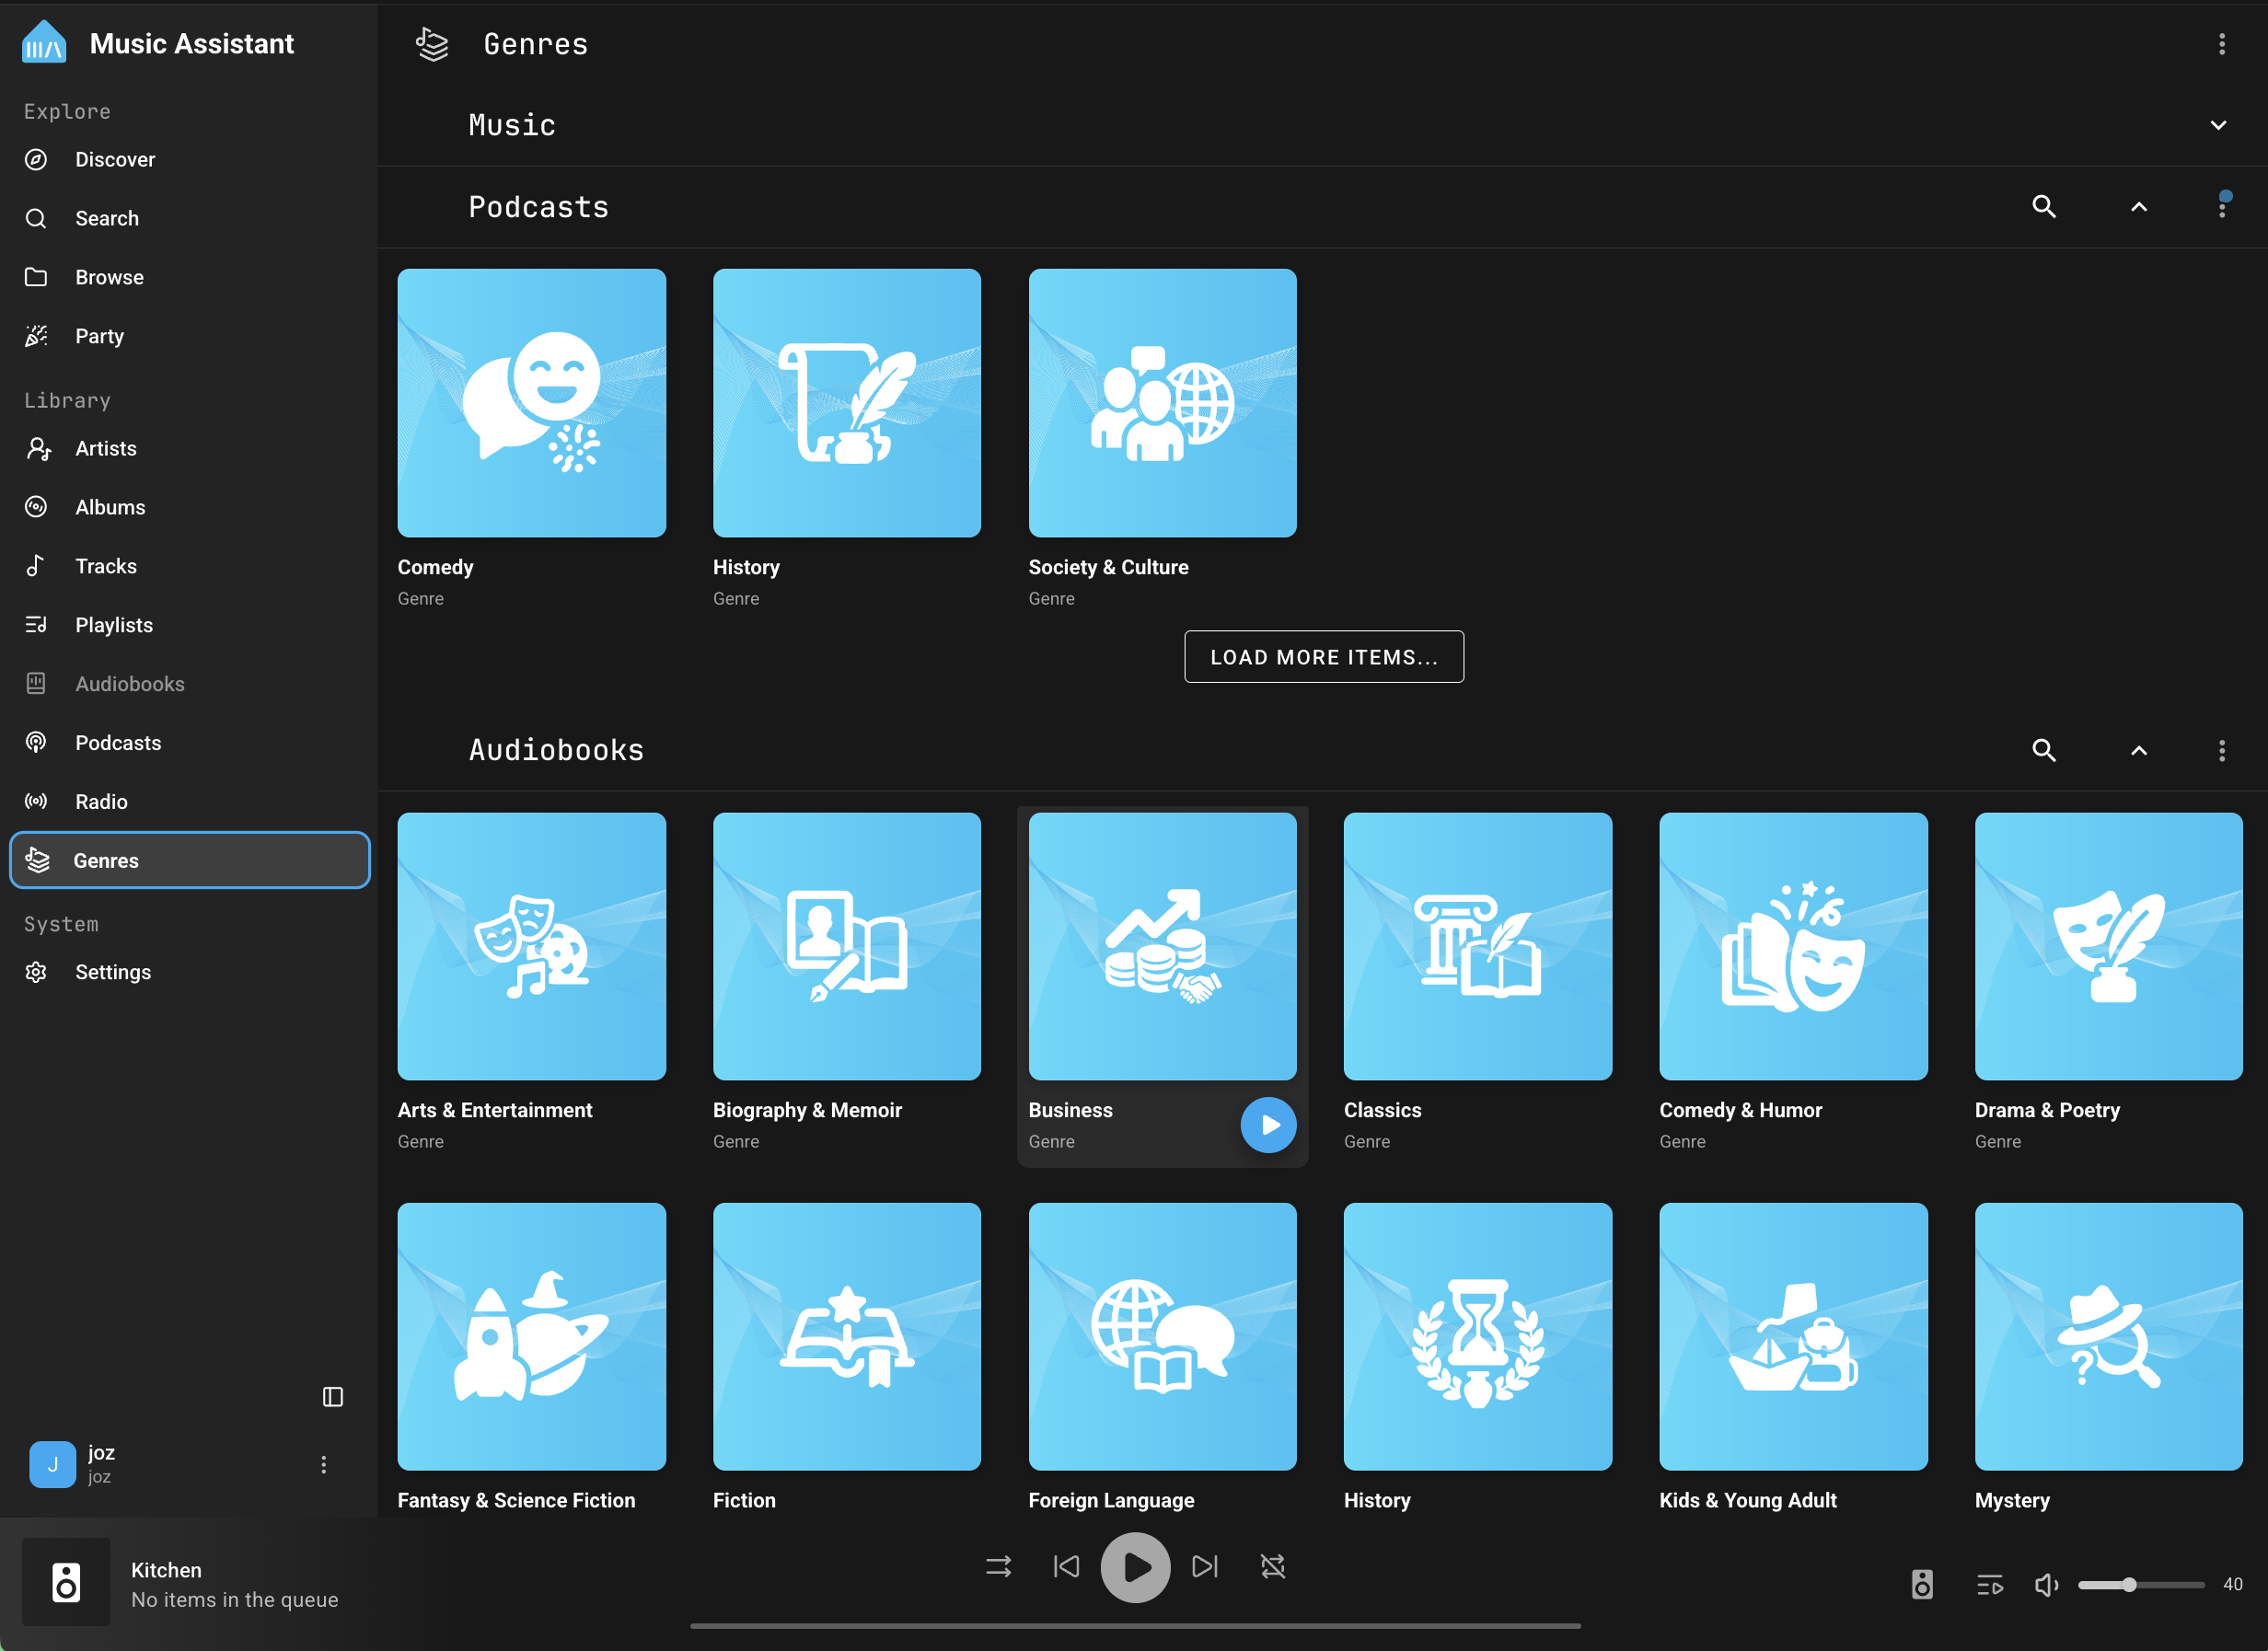Adjust the volume slider

(x=2141, y=1584)
